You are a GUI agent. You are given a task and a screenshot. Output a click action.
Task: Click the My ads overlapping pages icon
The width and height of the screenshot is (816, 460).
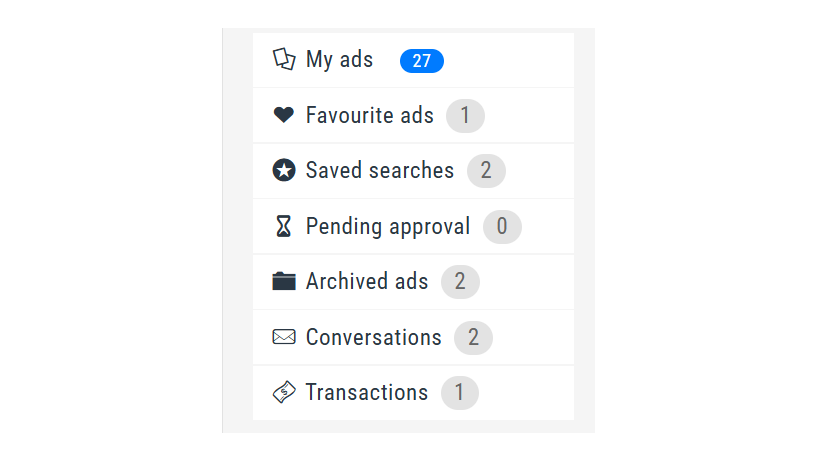284,59
